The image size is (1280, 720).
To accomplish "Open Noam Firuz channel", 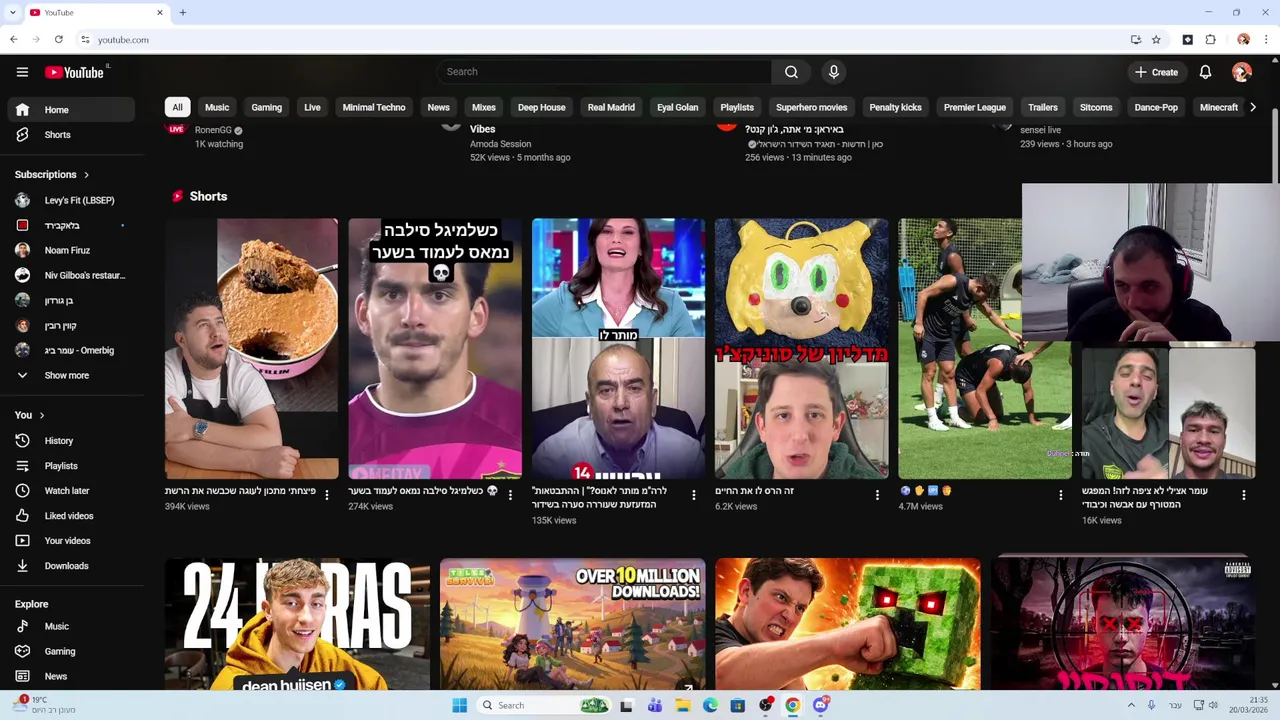I will (x=69, y=250).
